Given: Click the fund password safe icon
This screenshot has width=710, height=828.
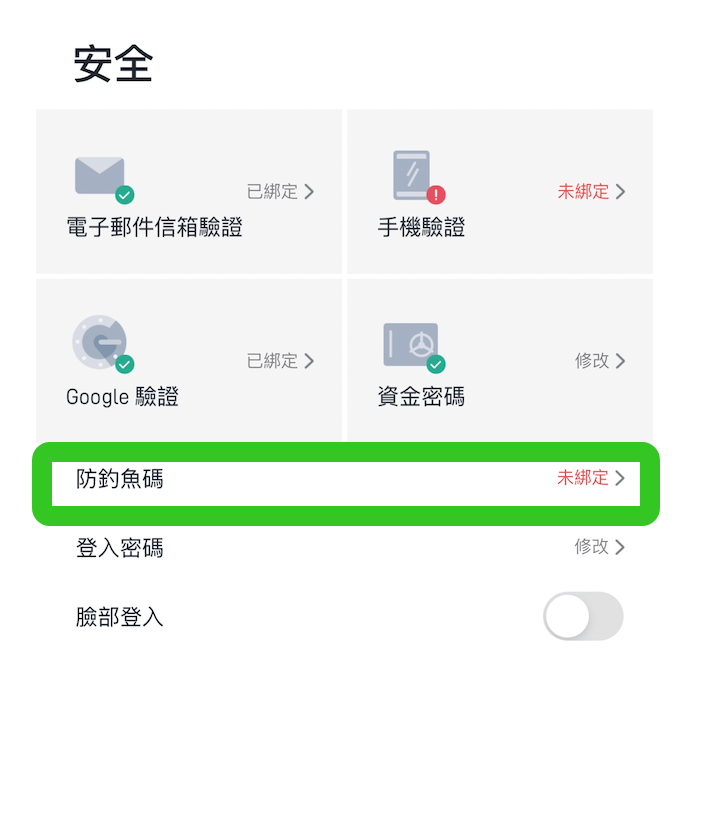Looking at the screenshot, I should click(411, 344).
